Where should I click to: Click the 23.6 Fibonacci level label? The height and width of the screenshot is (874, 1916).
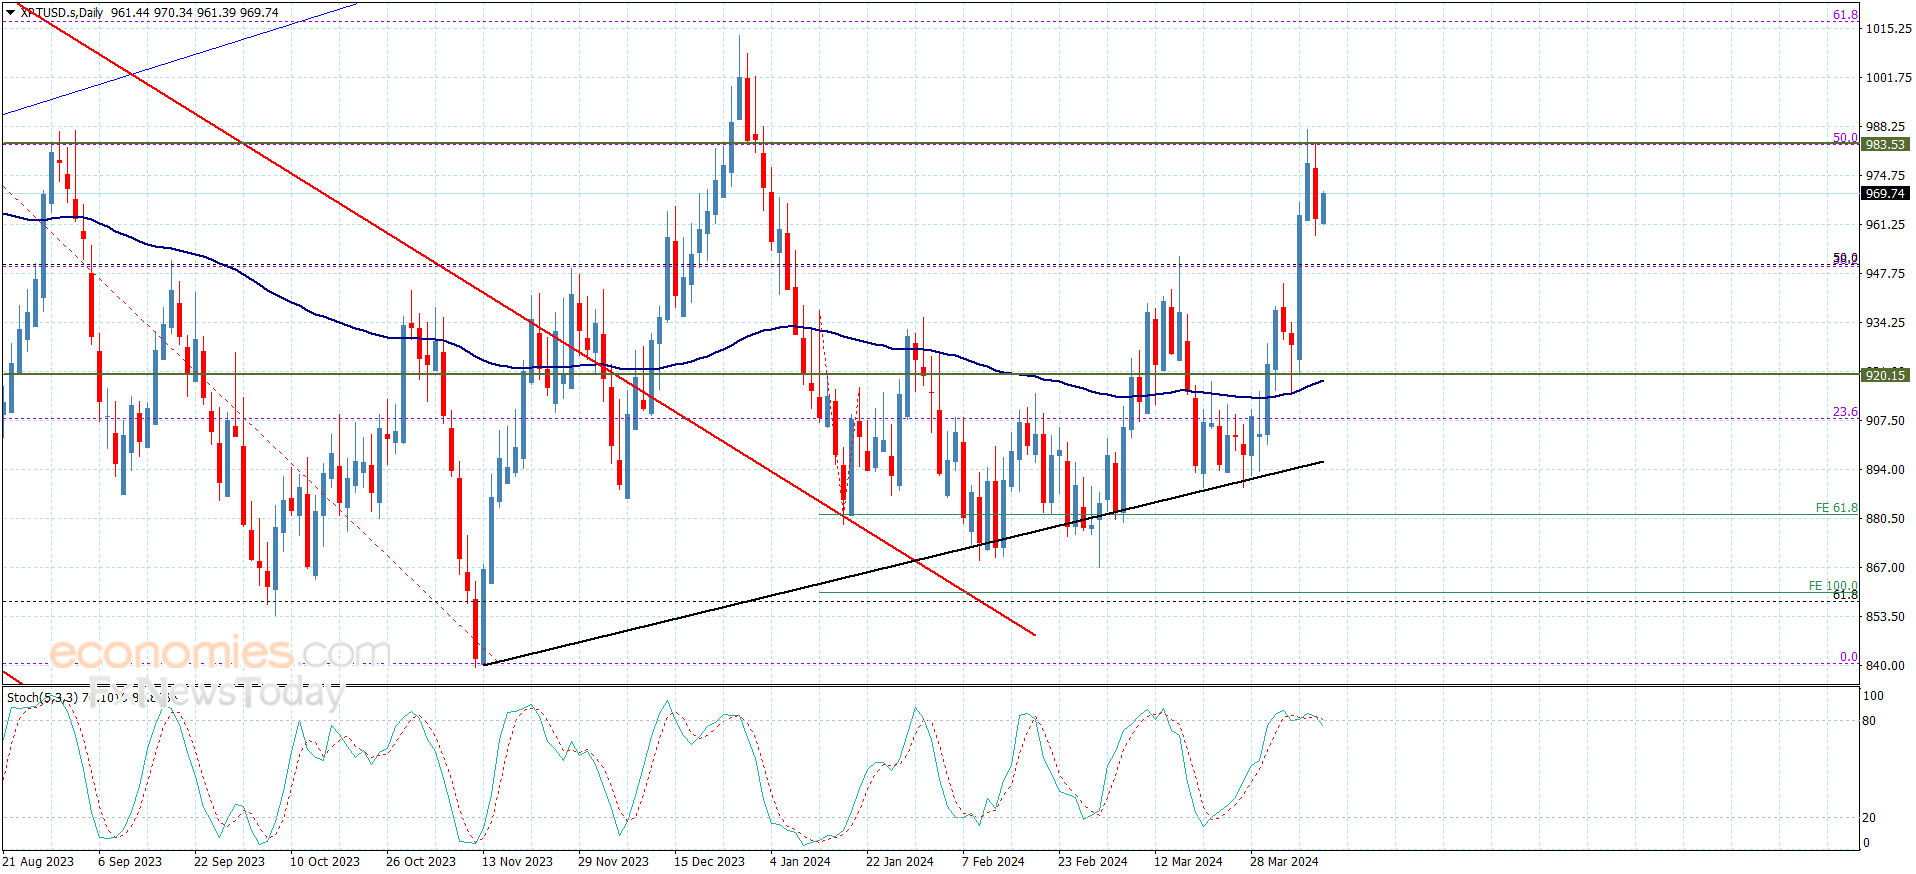pyautogui.click(x=1845, y=412)
